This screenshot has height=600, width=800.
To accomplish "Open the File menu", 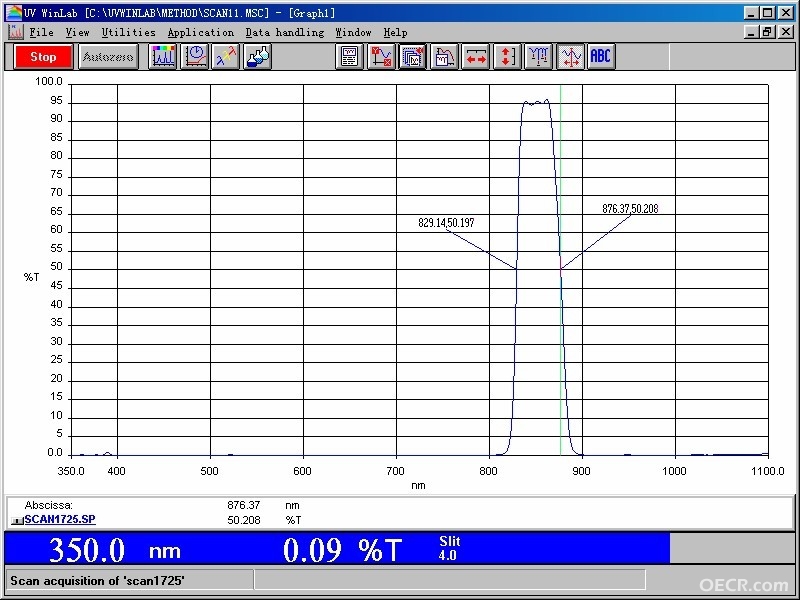I will [41, 33].
